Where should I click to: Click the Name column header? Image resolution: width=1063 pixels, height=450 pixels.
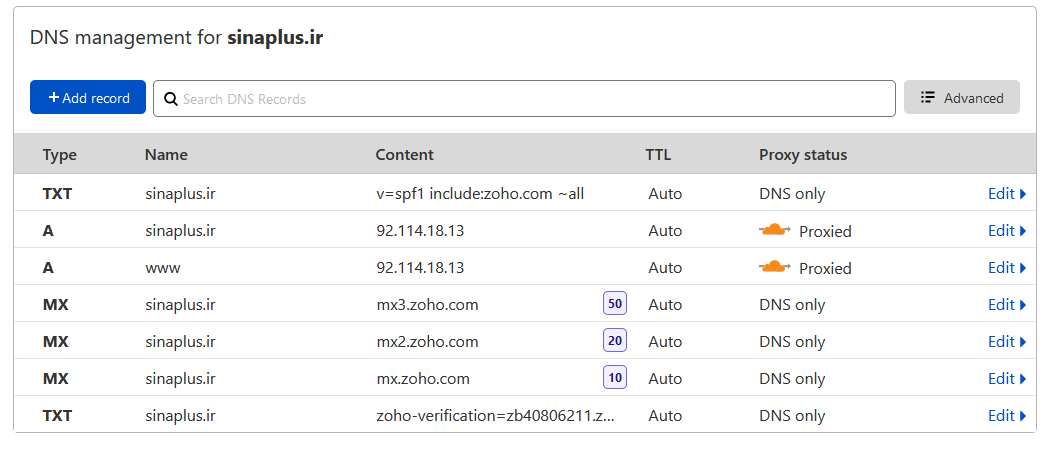pyautogui.click(x=166, y=155)
